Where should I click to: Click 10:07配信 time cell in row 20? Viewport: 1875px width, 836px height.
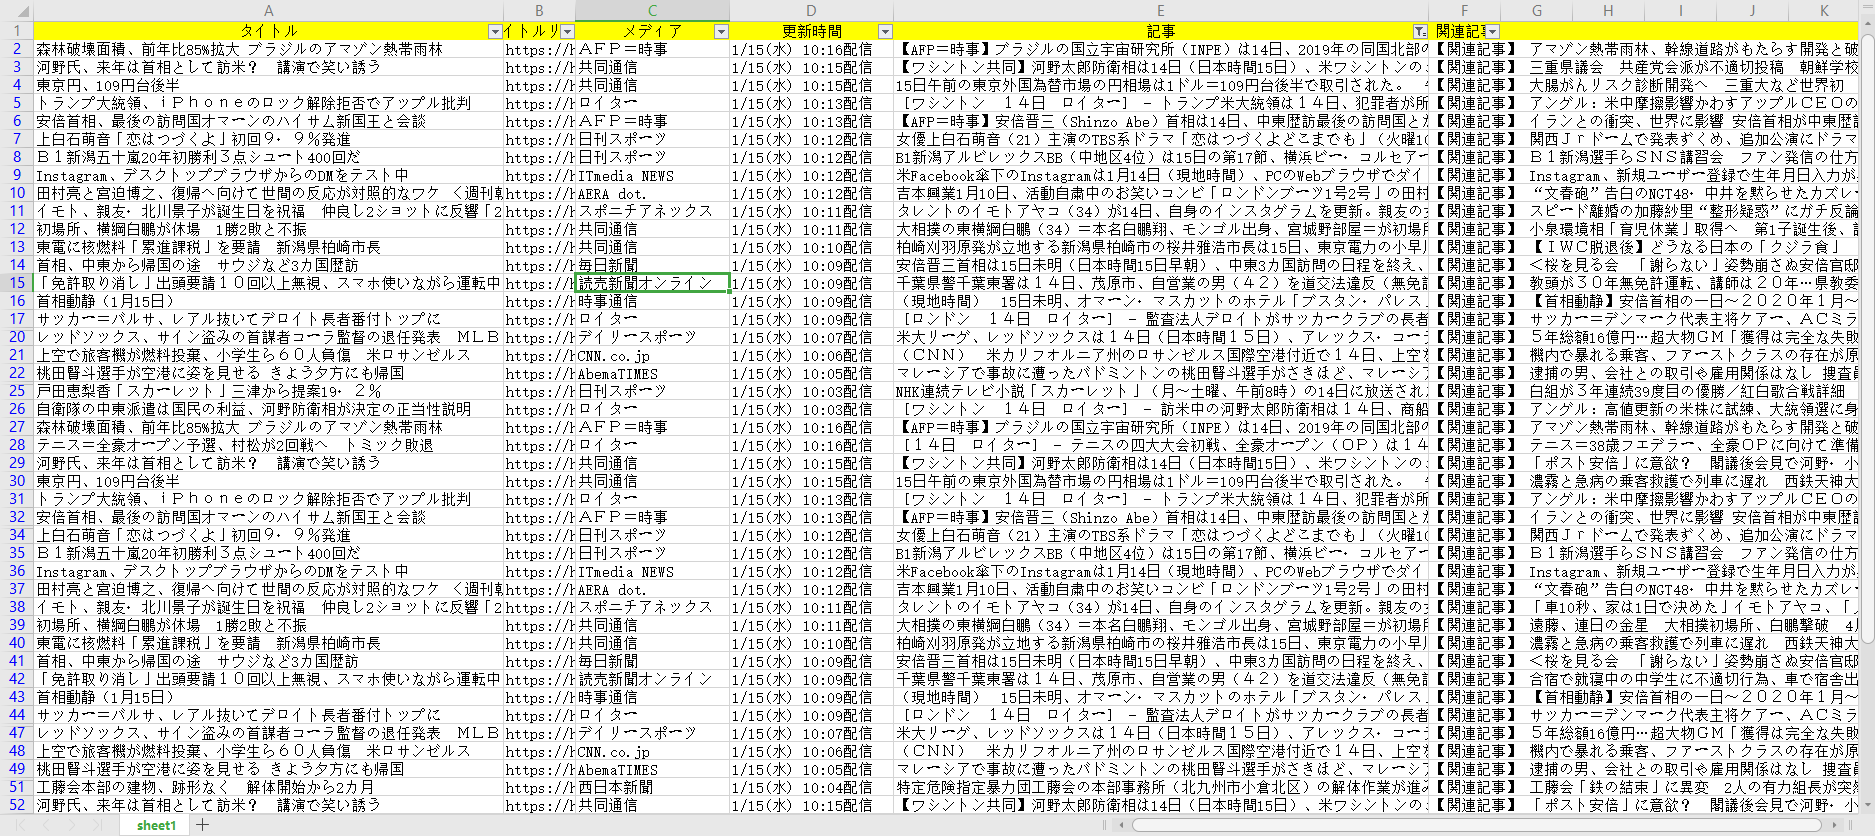[x=811, y=337]
